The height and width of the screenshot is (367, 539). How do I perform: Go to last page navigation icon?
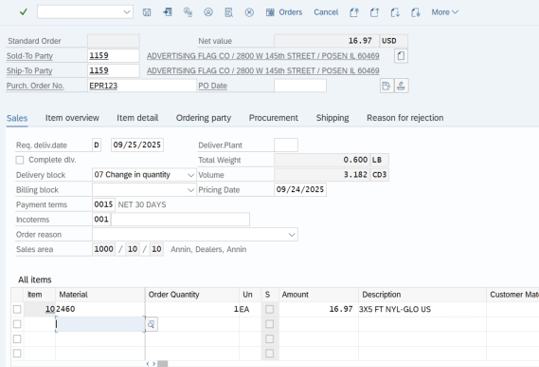point(416,12)
